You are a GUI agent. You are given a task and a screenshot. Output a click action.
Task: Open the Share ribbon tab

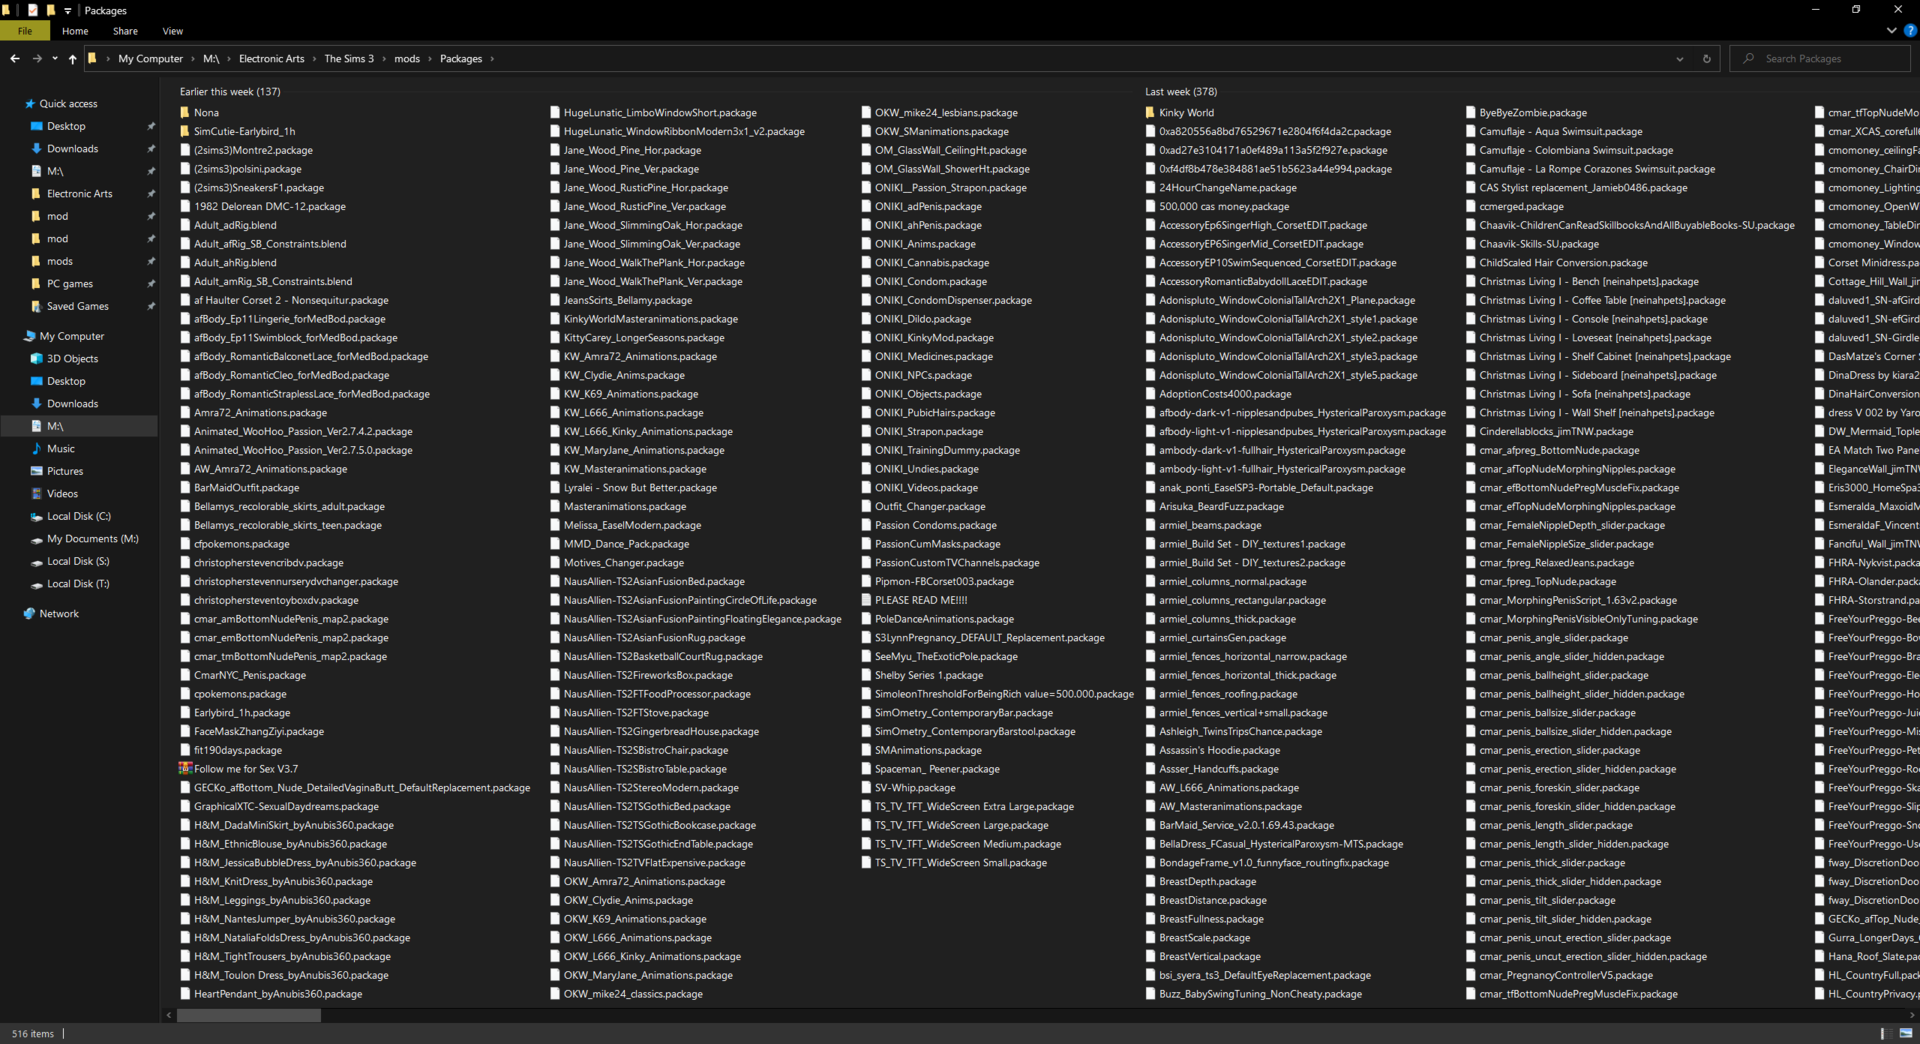125,31
